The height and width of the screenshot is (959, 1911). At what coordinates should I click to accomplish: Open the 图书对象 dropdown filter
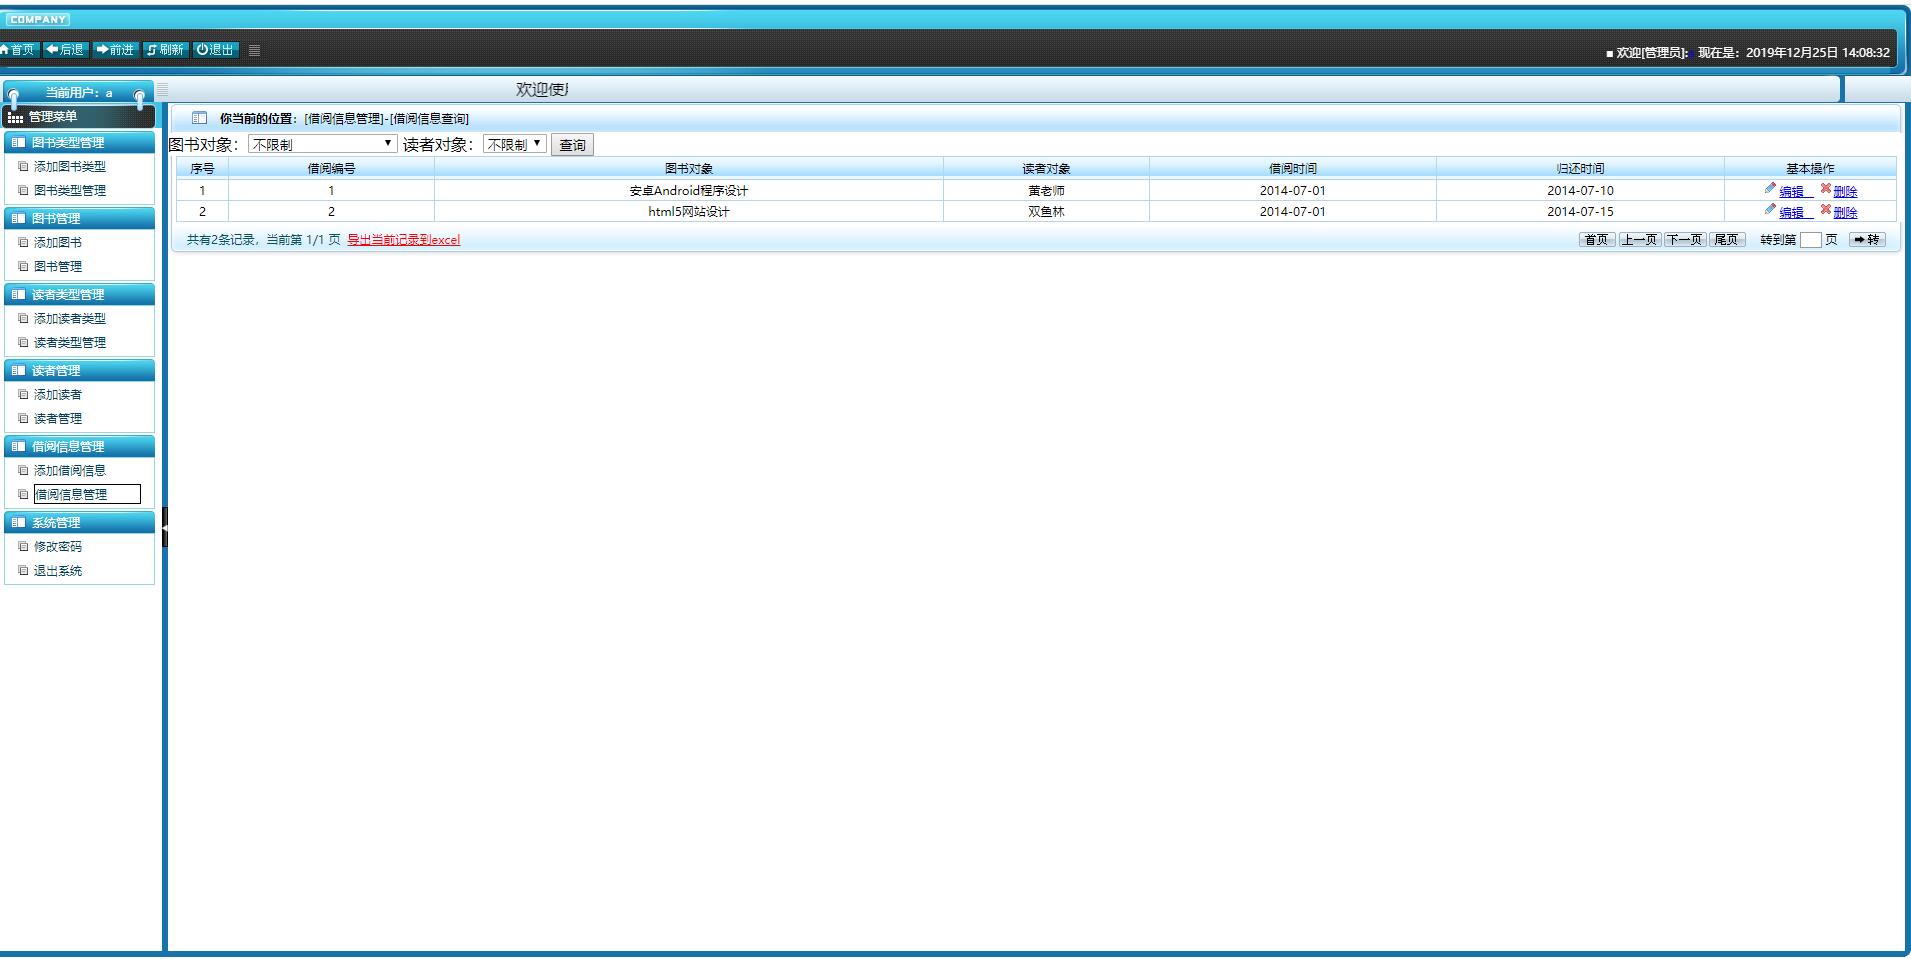[x=322, y=145]
